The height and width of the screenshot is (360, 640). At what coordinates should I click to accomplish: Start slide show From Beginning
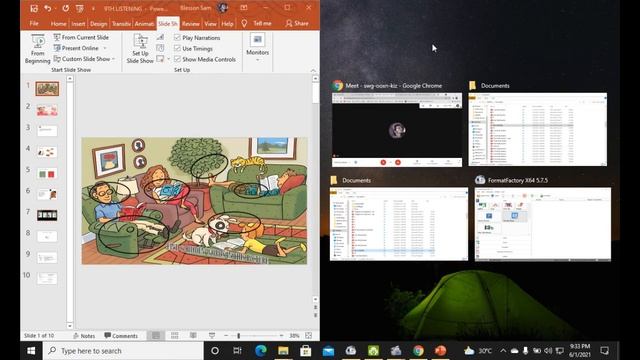(37, 49)
